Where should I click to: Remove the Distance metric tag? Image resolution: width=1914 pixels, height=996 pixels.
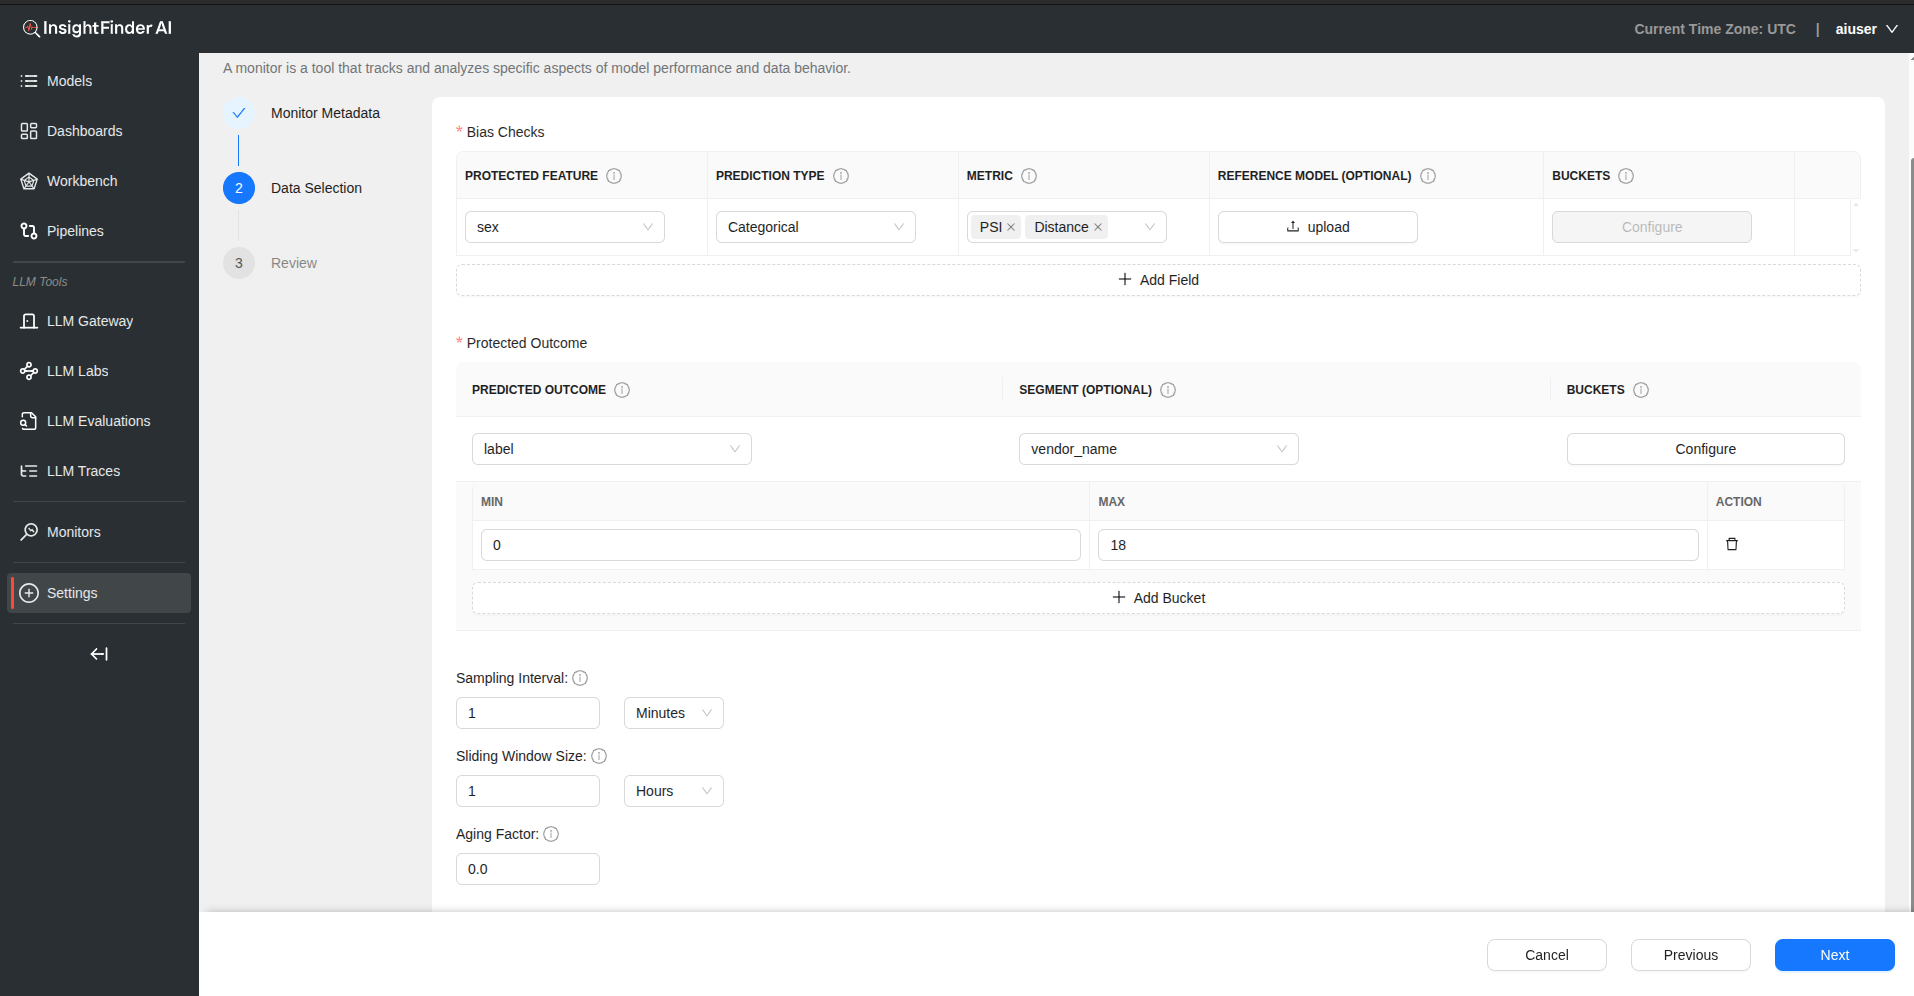pos(1098,228)
